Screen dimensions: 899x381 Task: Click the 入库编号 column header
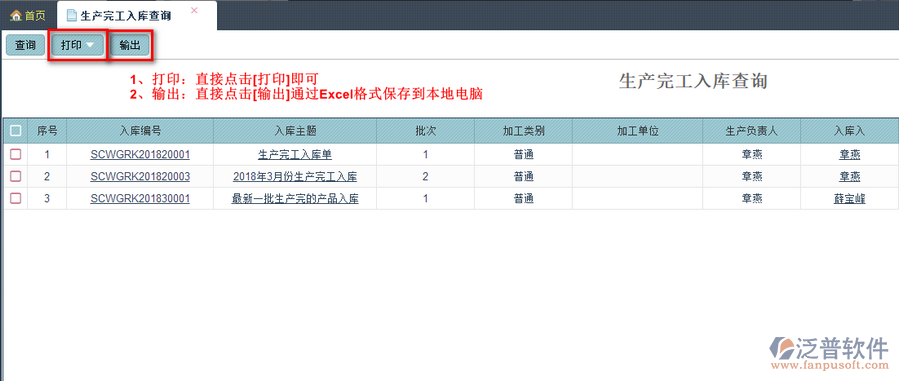click(140, 131)
